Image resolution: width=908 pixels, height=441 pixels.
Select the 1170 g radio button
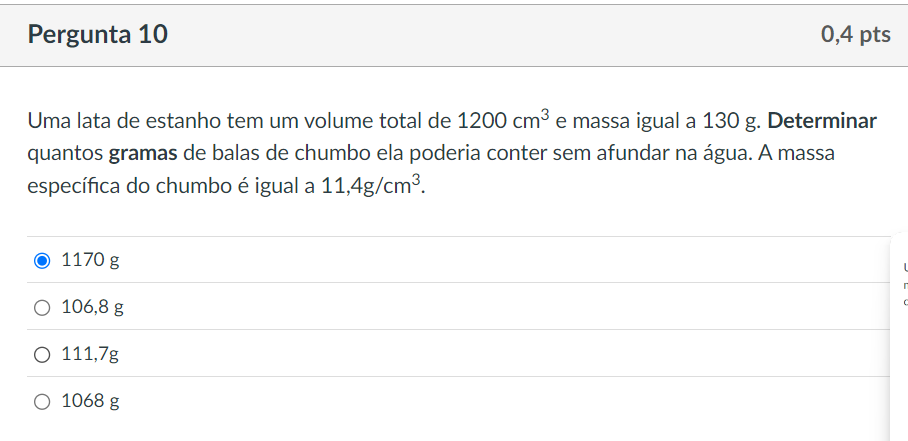[x=42, y=261]
